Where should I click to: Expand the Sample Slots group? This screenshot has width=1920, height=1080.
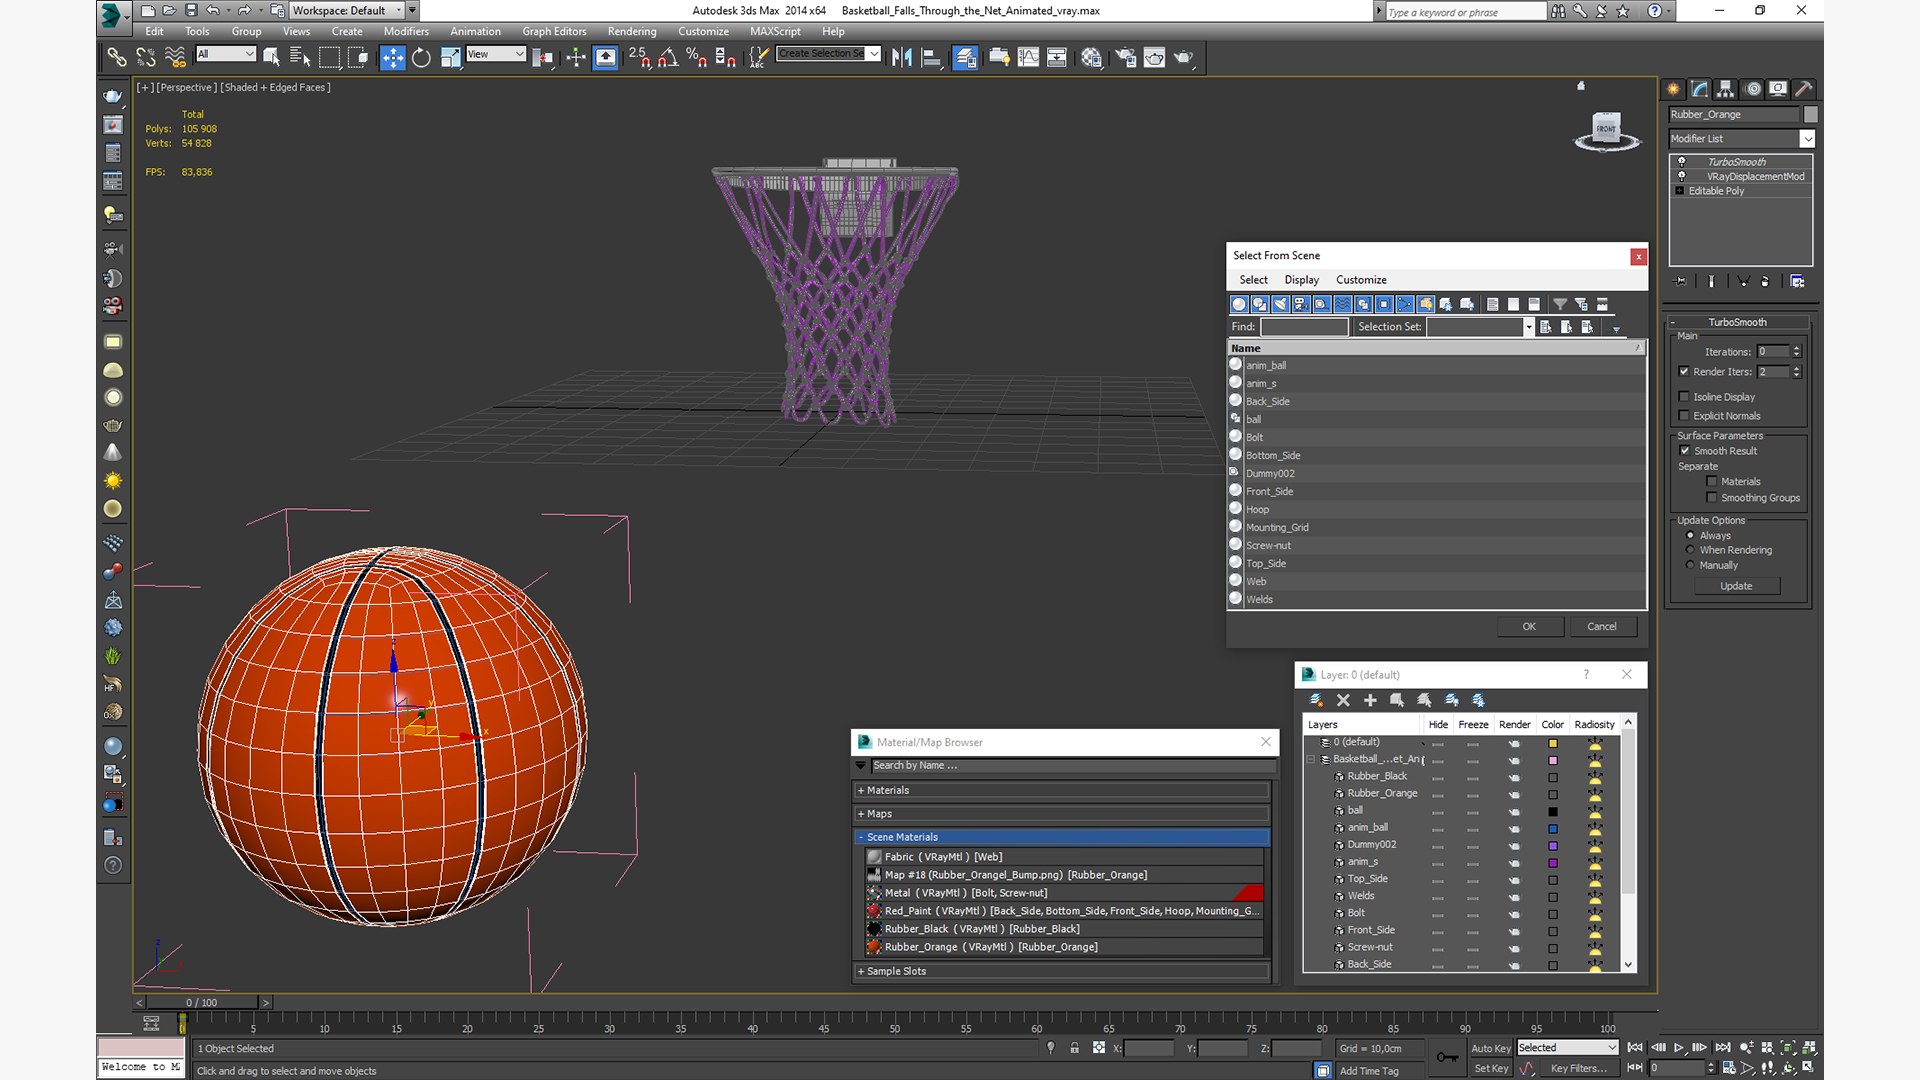click(x=1062, y=971)
